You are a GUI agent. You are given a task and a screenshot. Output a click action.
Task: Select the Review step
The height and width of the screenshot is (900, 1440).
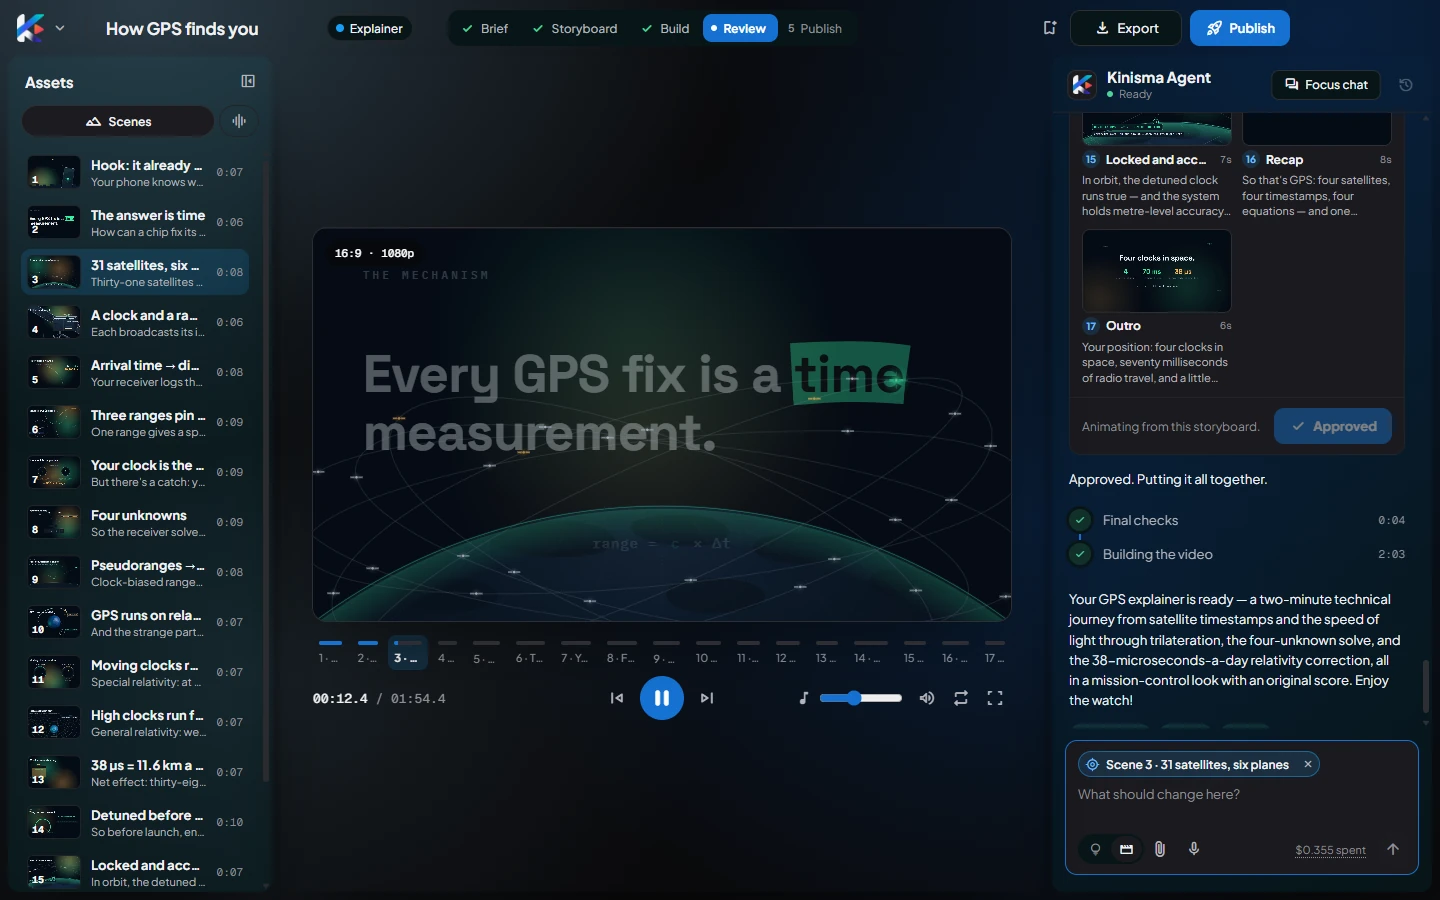[x=740, y=28]
